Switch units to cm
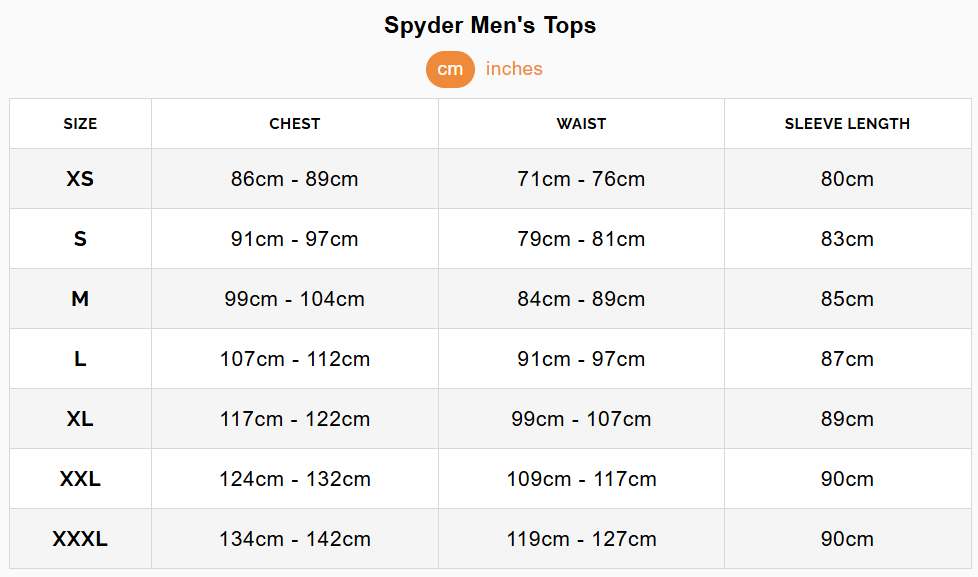The image size is (978, 577). [x=450, y=69]
